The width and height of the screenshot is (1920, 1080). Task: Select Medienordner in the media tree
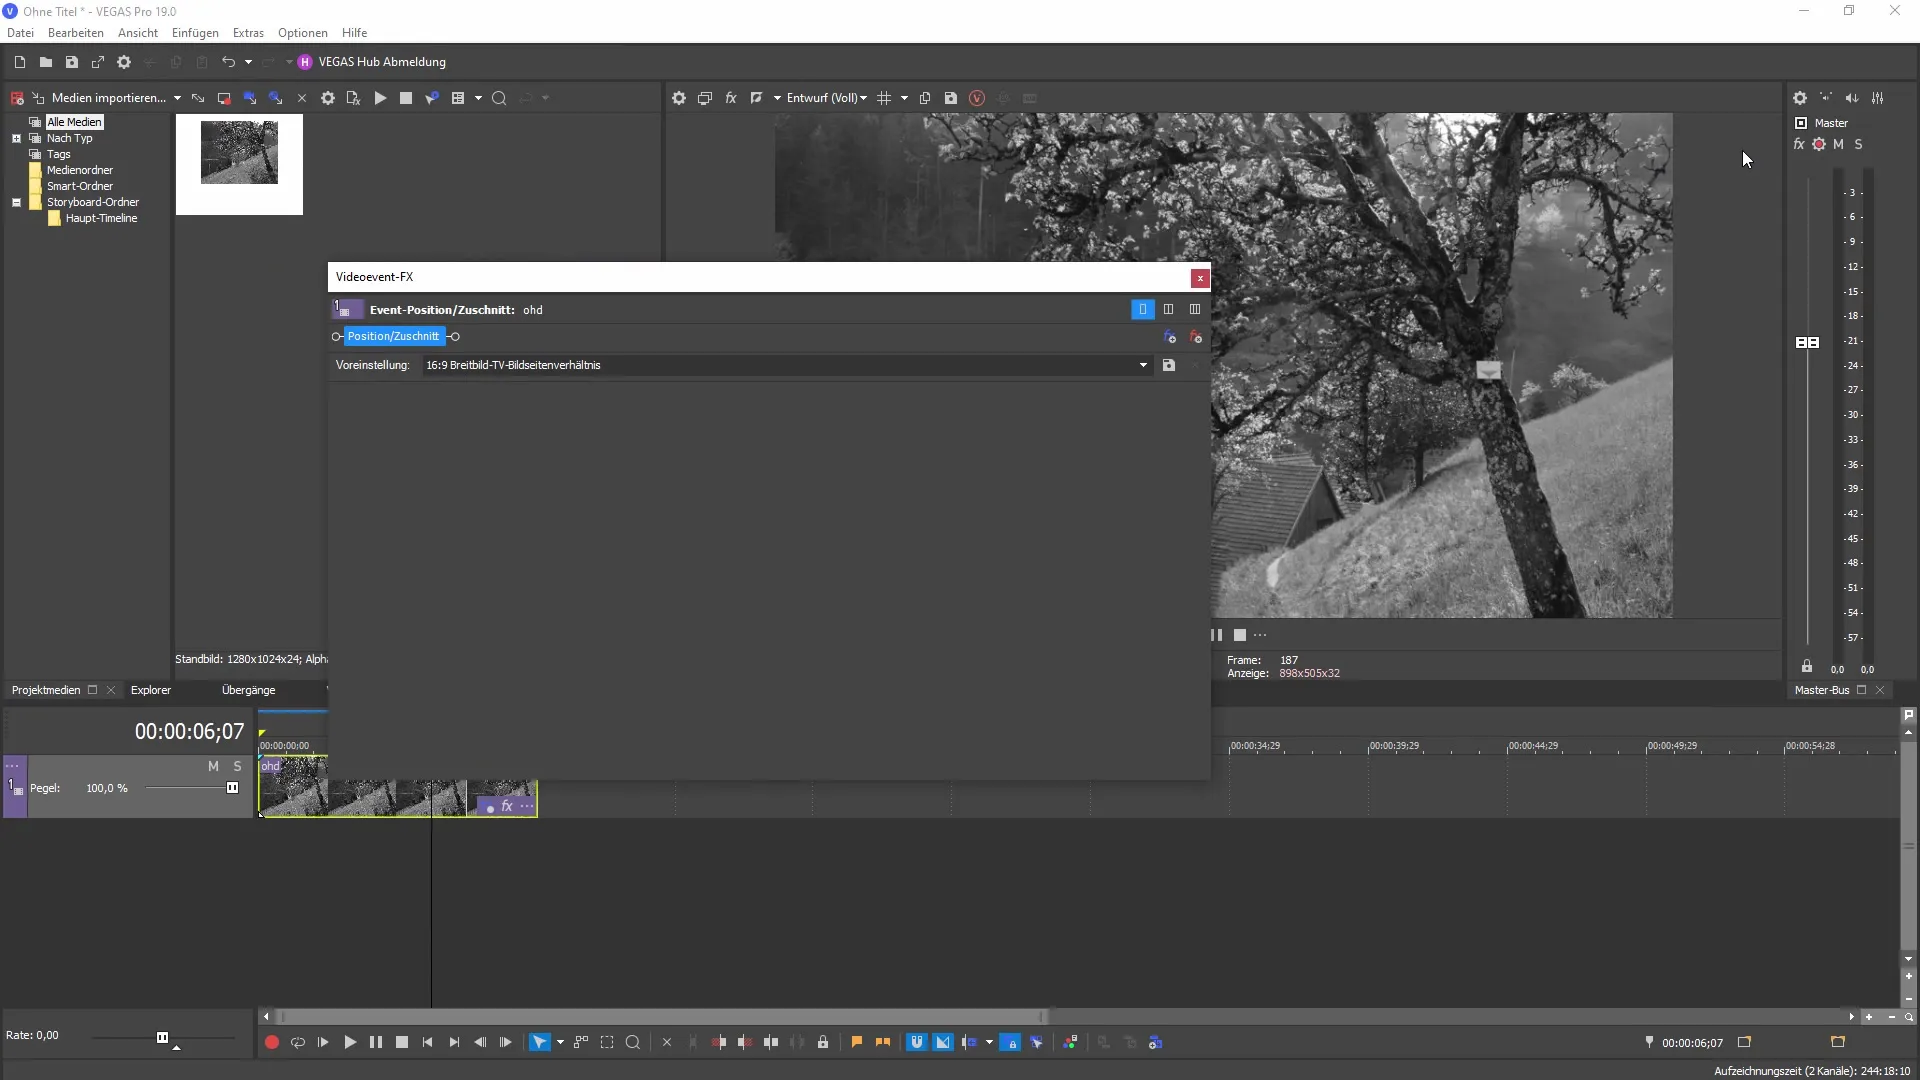[80, 170]
